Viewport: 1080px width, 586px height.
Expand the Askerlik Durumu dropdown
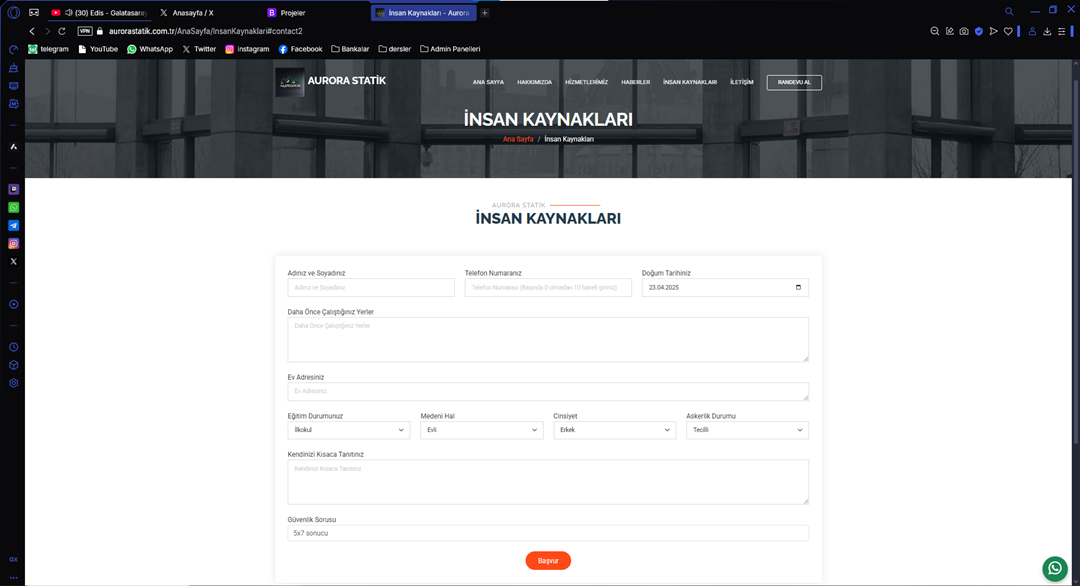coord(747,430)
